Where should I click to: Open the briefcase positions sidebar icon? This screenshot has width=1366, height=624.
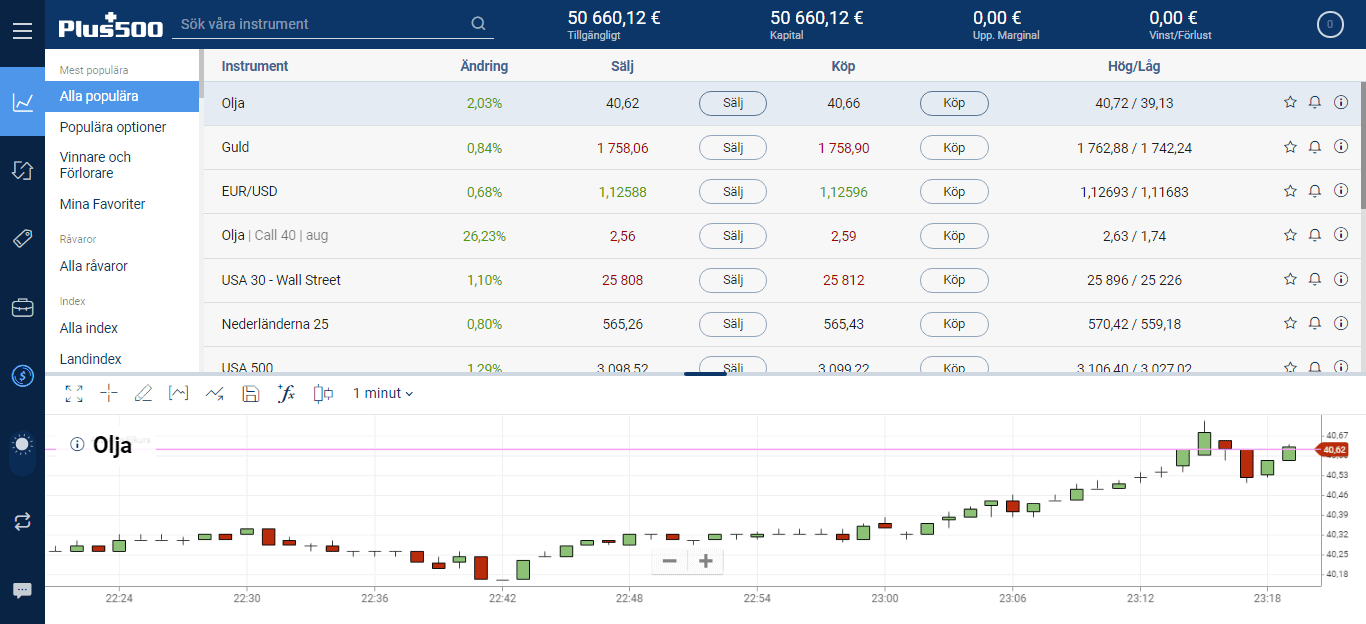[x=22, y=307]
